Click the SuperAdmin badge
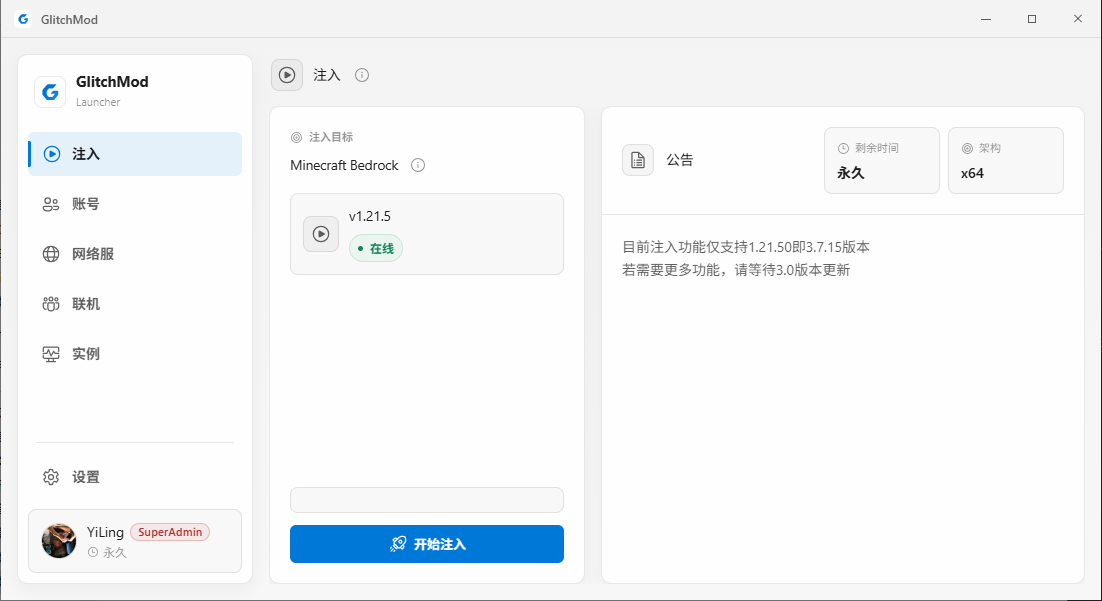 coord(170,532)
